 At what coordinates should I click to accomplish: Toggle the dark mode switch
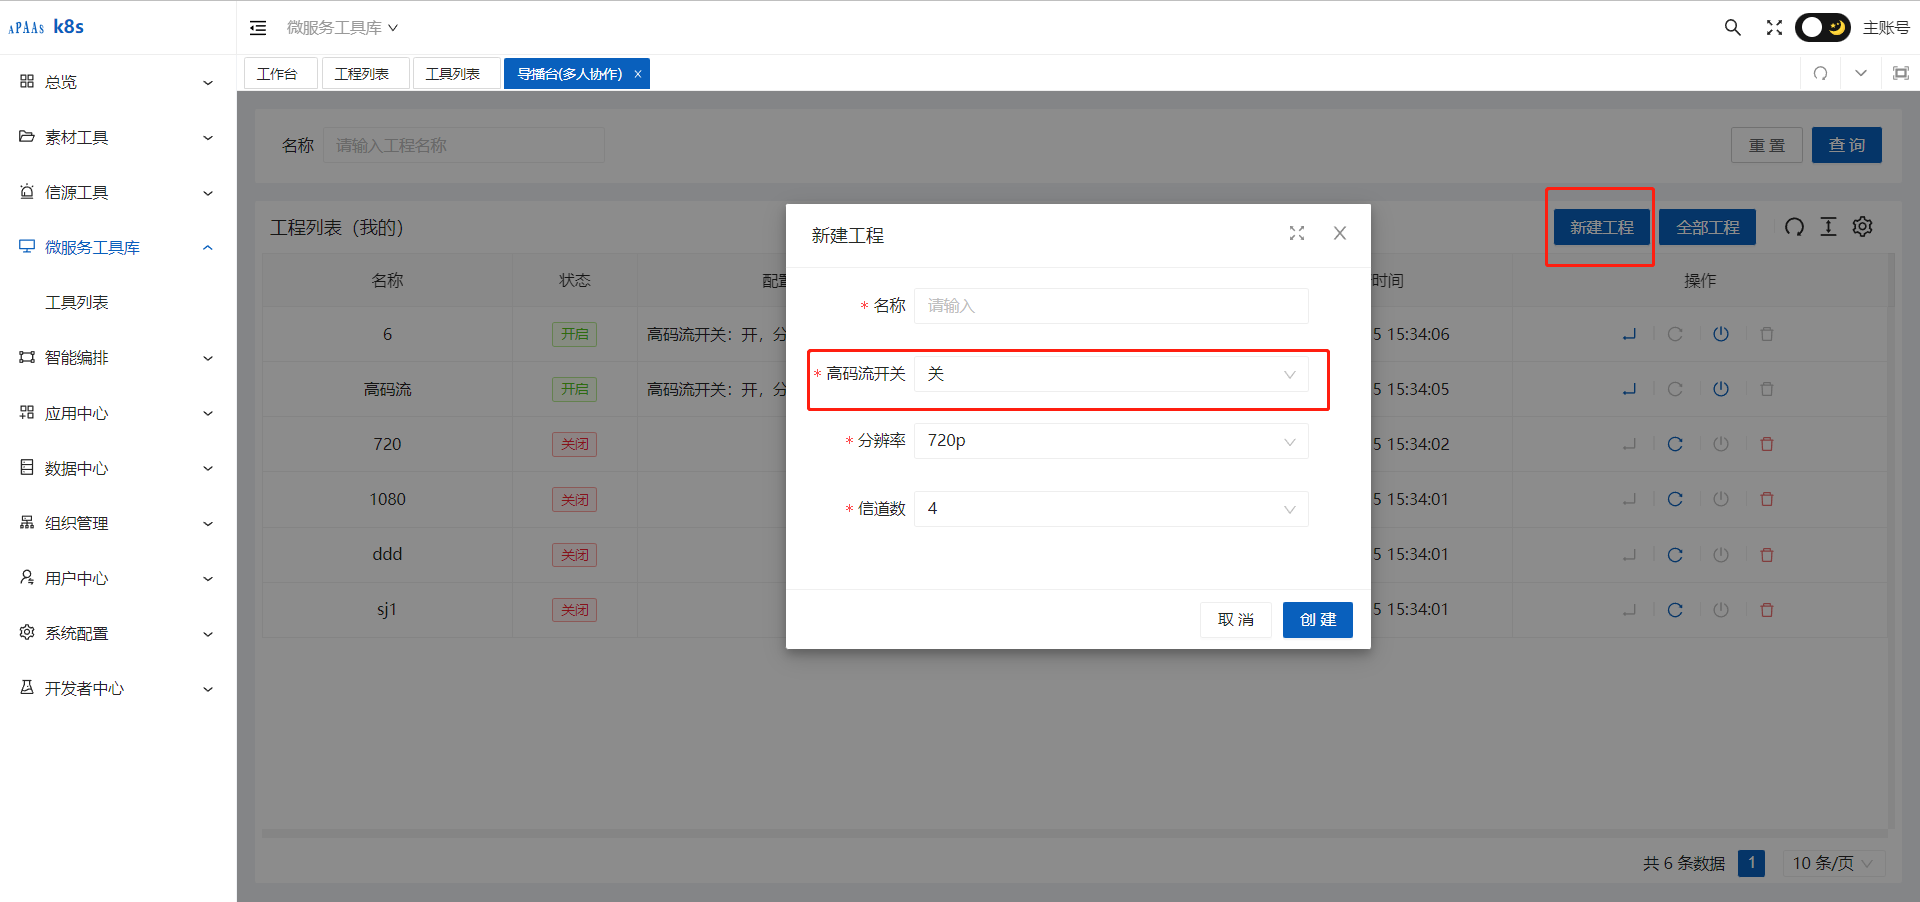[x=1822, y=28]
